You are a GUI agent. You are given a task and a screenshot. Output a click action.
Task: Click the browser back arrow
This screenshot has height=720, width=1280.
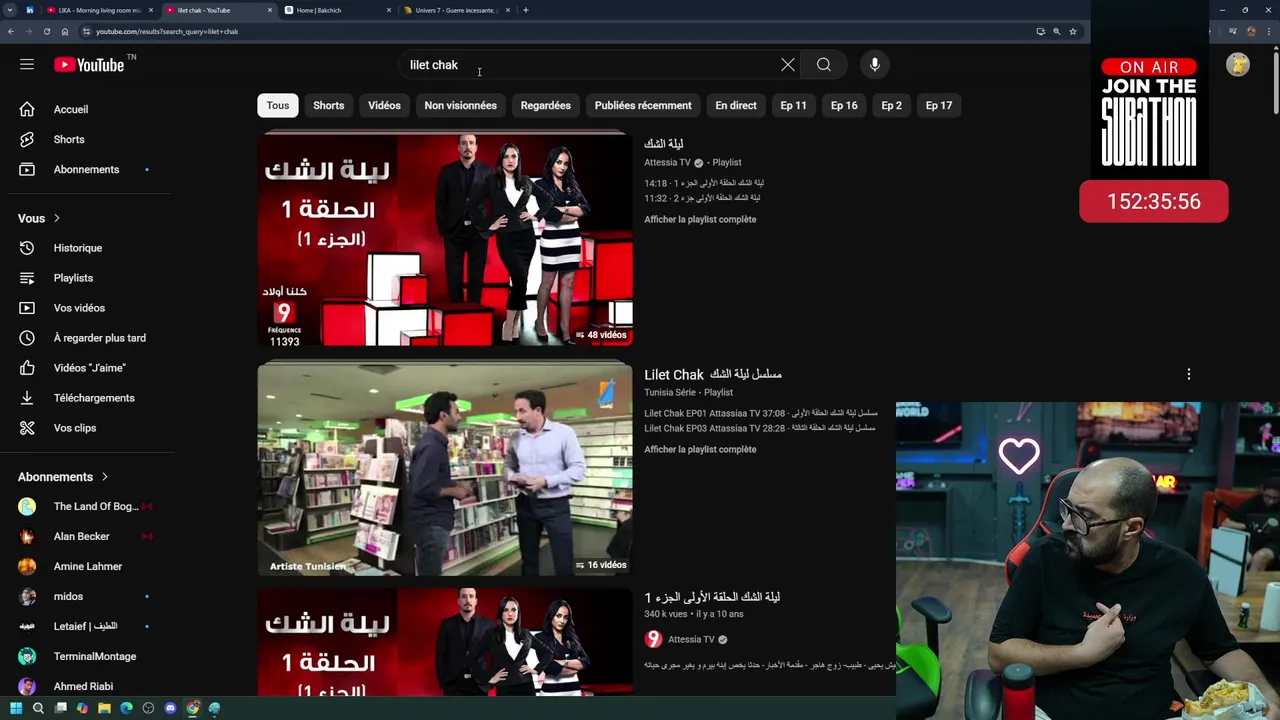[11, 31]
